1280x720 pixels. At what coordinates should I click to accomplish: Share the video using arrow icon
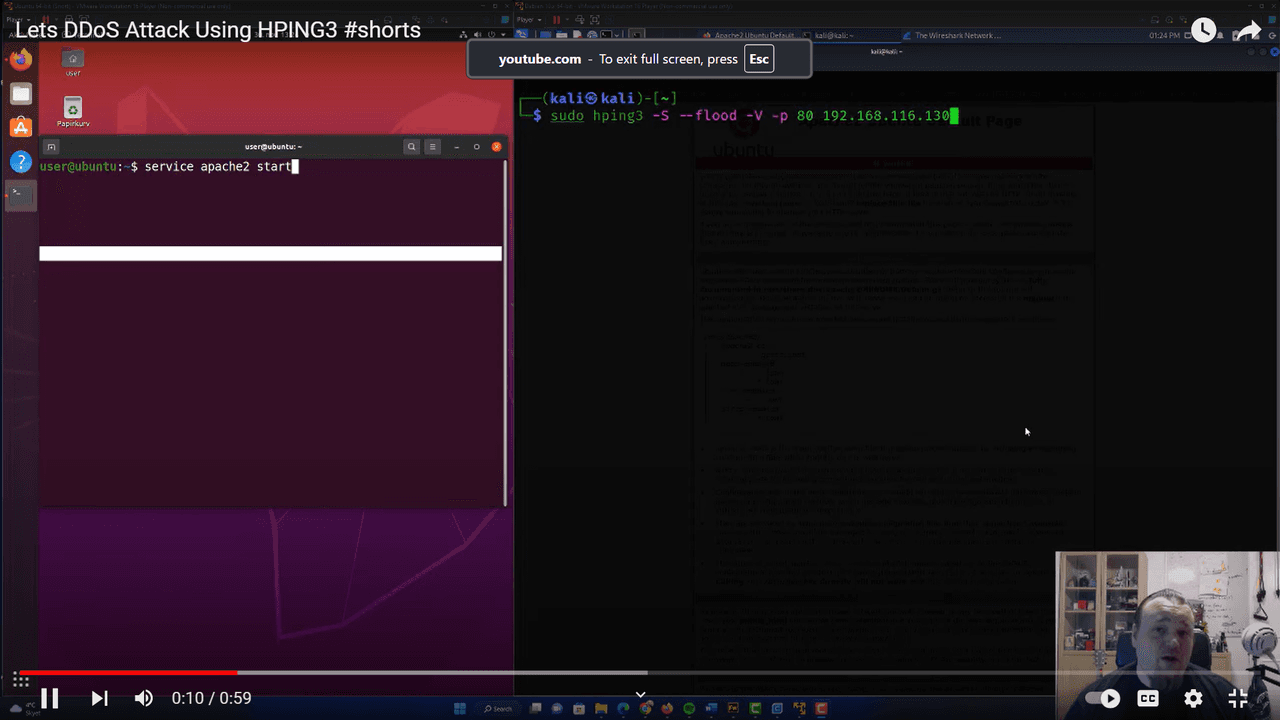click(1250, 31)
